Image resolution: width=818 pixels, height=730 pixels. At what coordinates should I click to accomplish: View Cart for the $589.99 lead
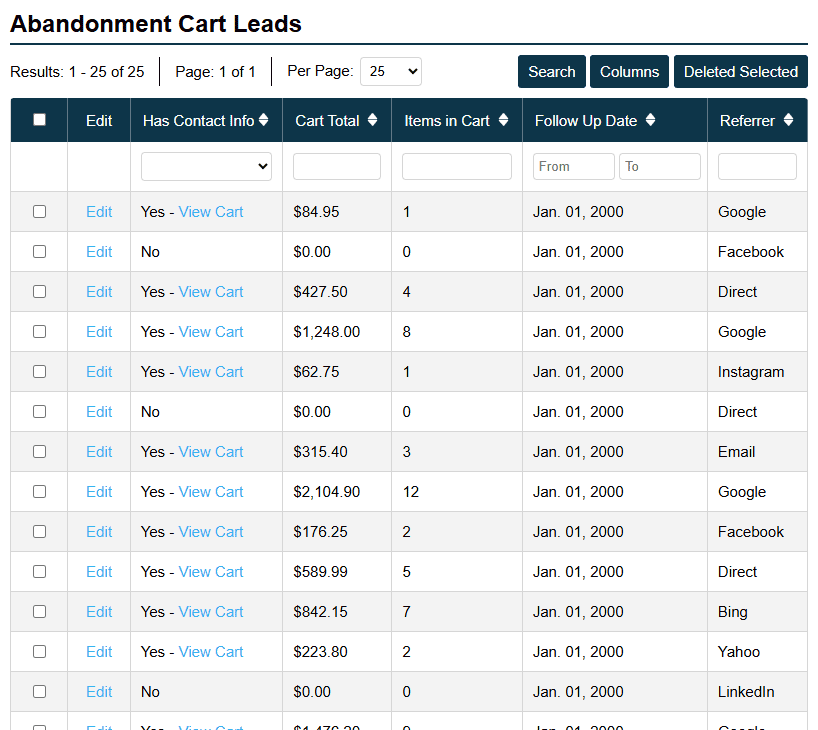pyautogui.click(x=211, y=571)
